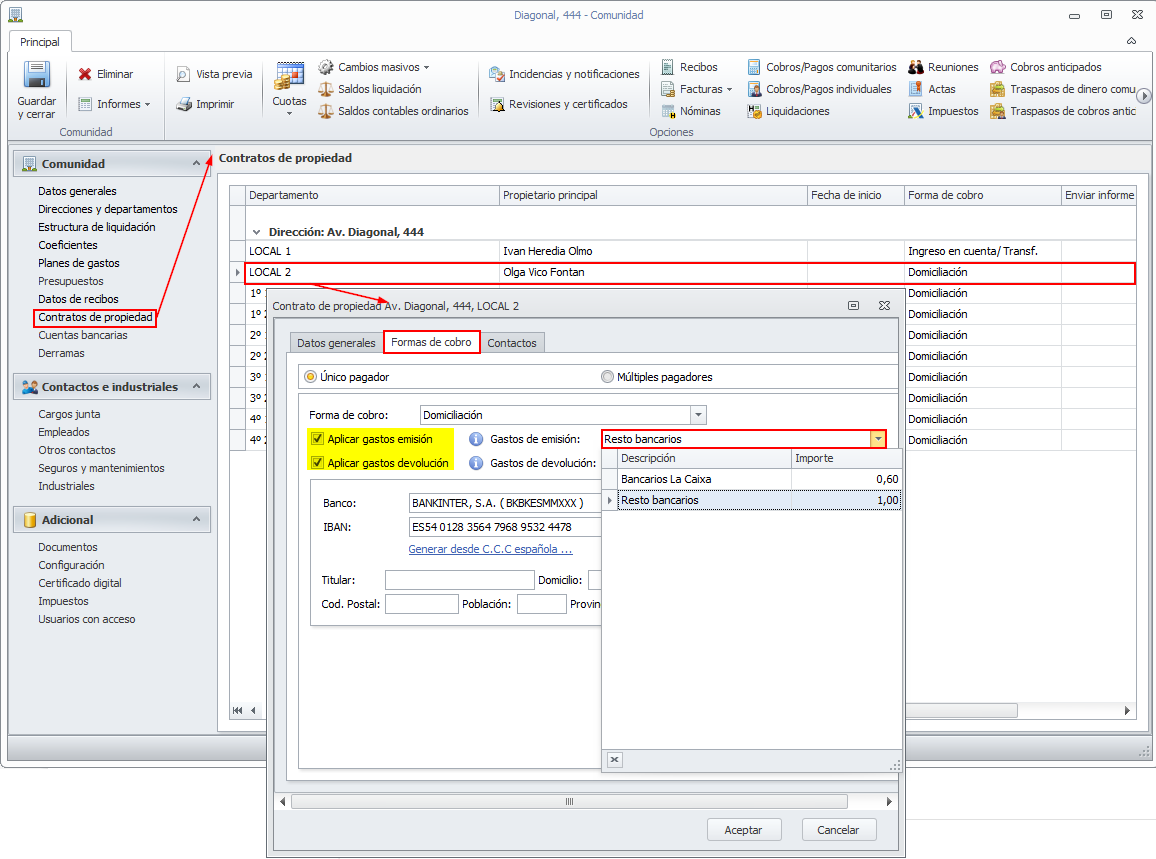
Task: Collapse Contactos e industriales section
Action: pyautogui.click(x=196, y=386)
